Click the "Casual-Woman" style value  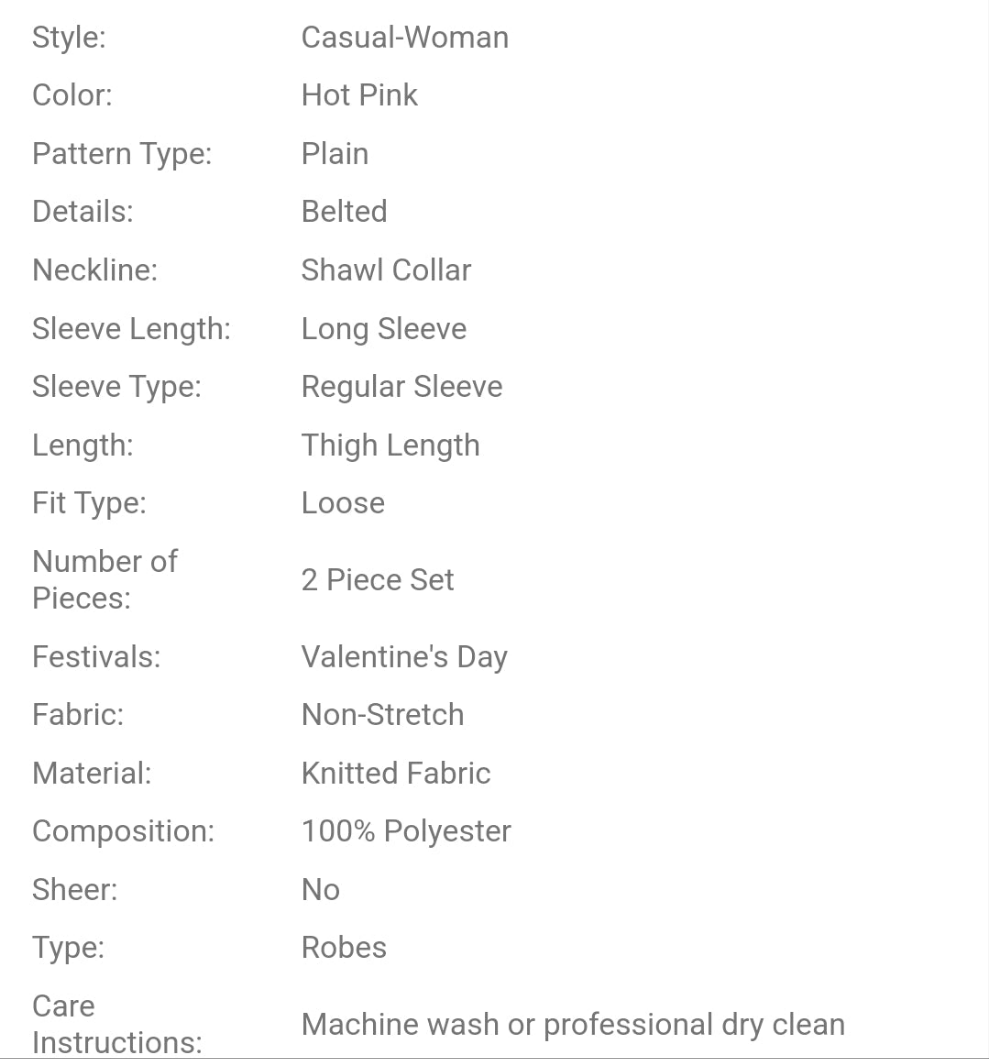point(404,38)
